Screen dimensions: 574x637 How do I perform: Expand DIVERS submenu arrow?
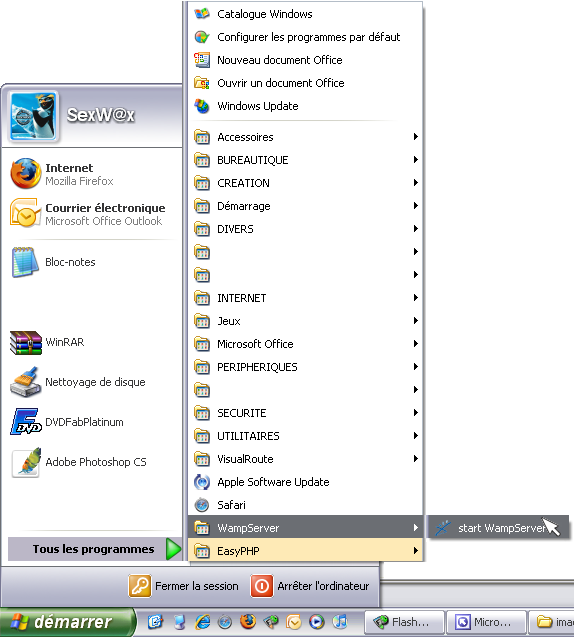[x=416, y=229]
